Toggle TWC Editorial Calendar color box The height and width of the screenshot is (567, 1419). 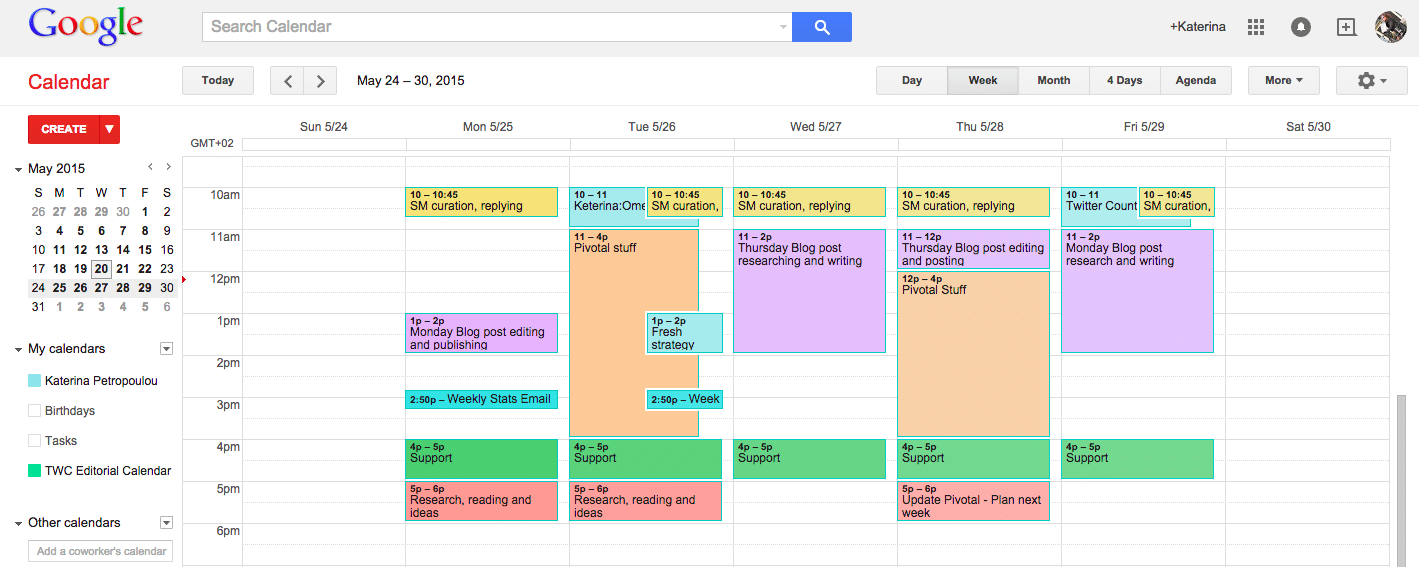(x=35, y=471)
